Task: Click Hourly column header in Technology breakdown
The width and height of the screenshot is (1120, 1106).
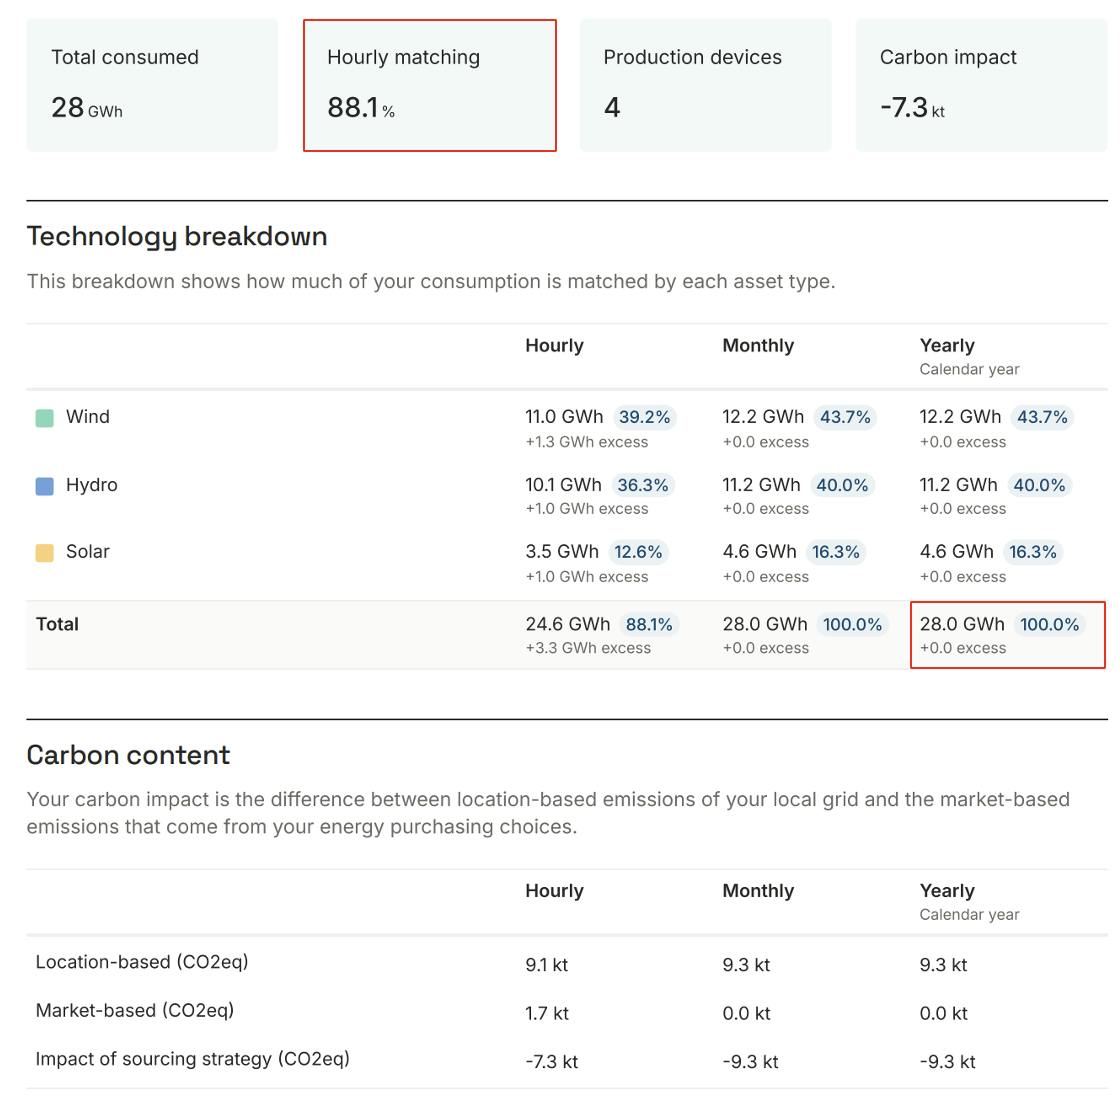Action: (x=554, y=346)
